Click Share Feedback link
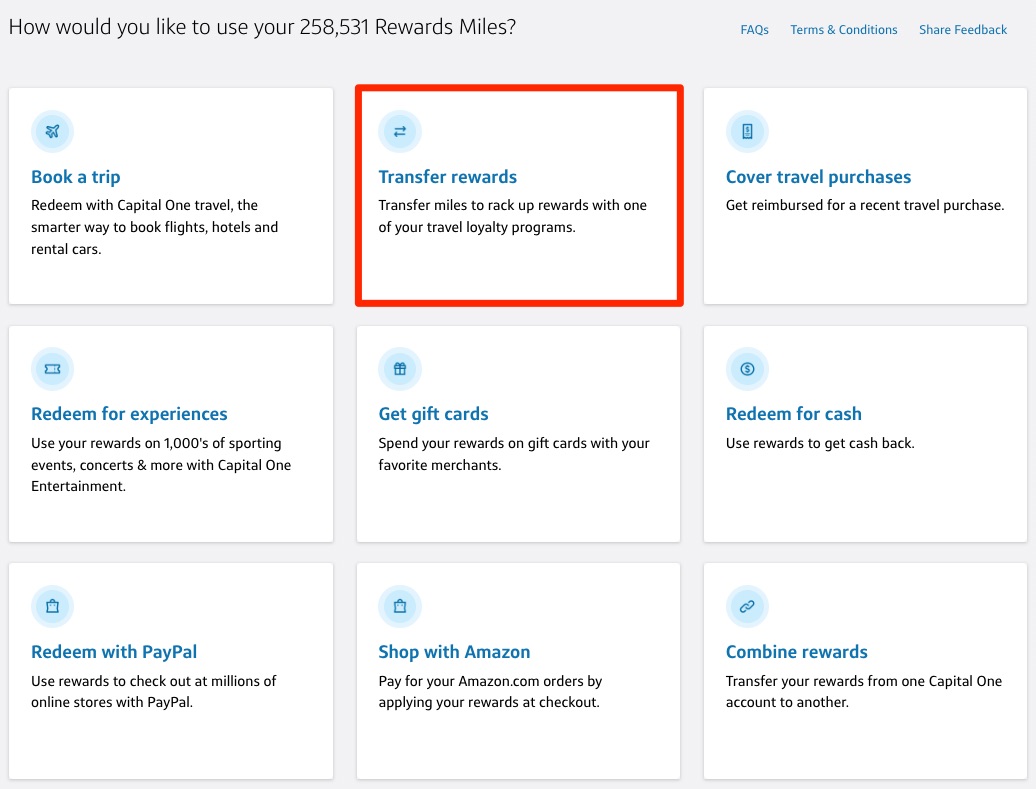Image resolution: width=1036 pixels, height=789 pixels. pyautogui.click(x=962, y=30)
